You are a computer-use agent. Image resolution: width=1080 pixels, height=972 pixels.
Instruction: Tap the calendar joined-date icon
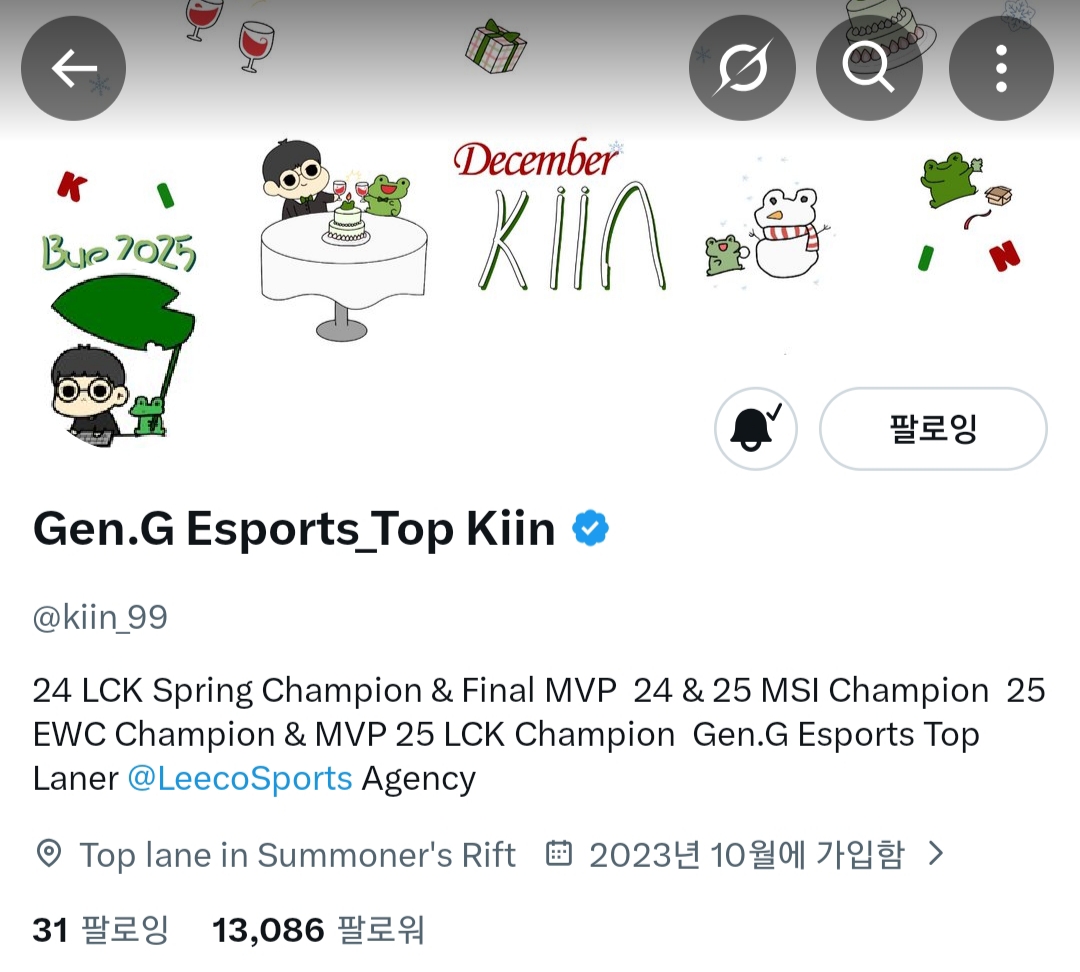point(559,853)
